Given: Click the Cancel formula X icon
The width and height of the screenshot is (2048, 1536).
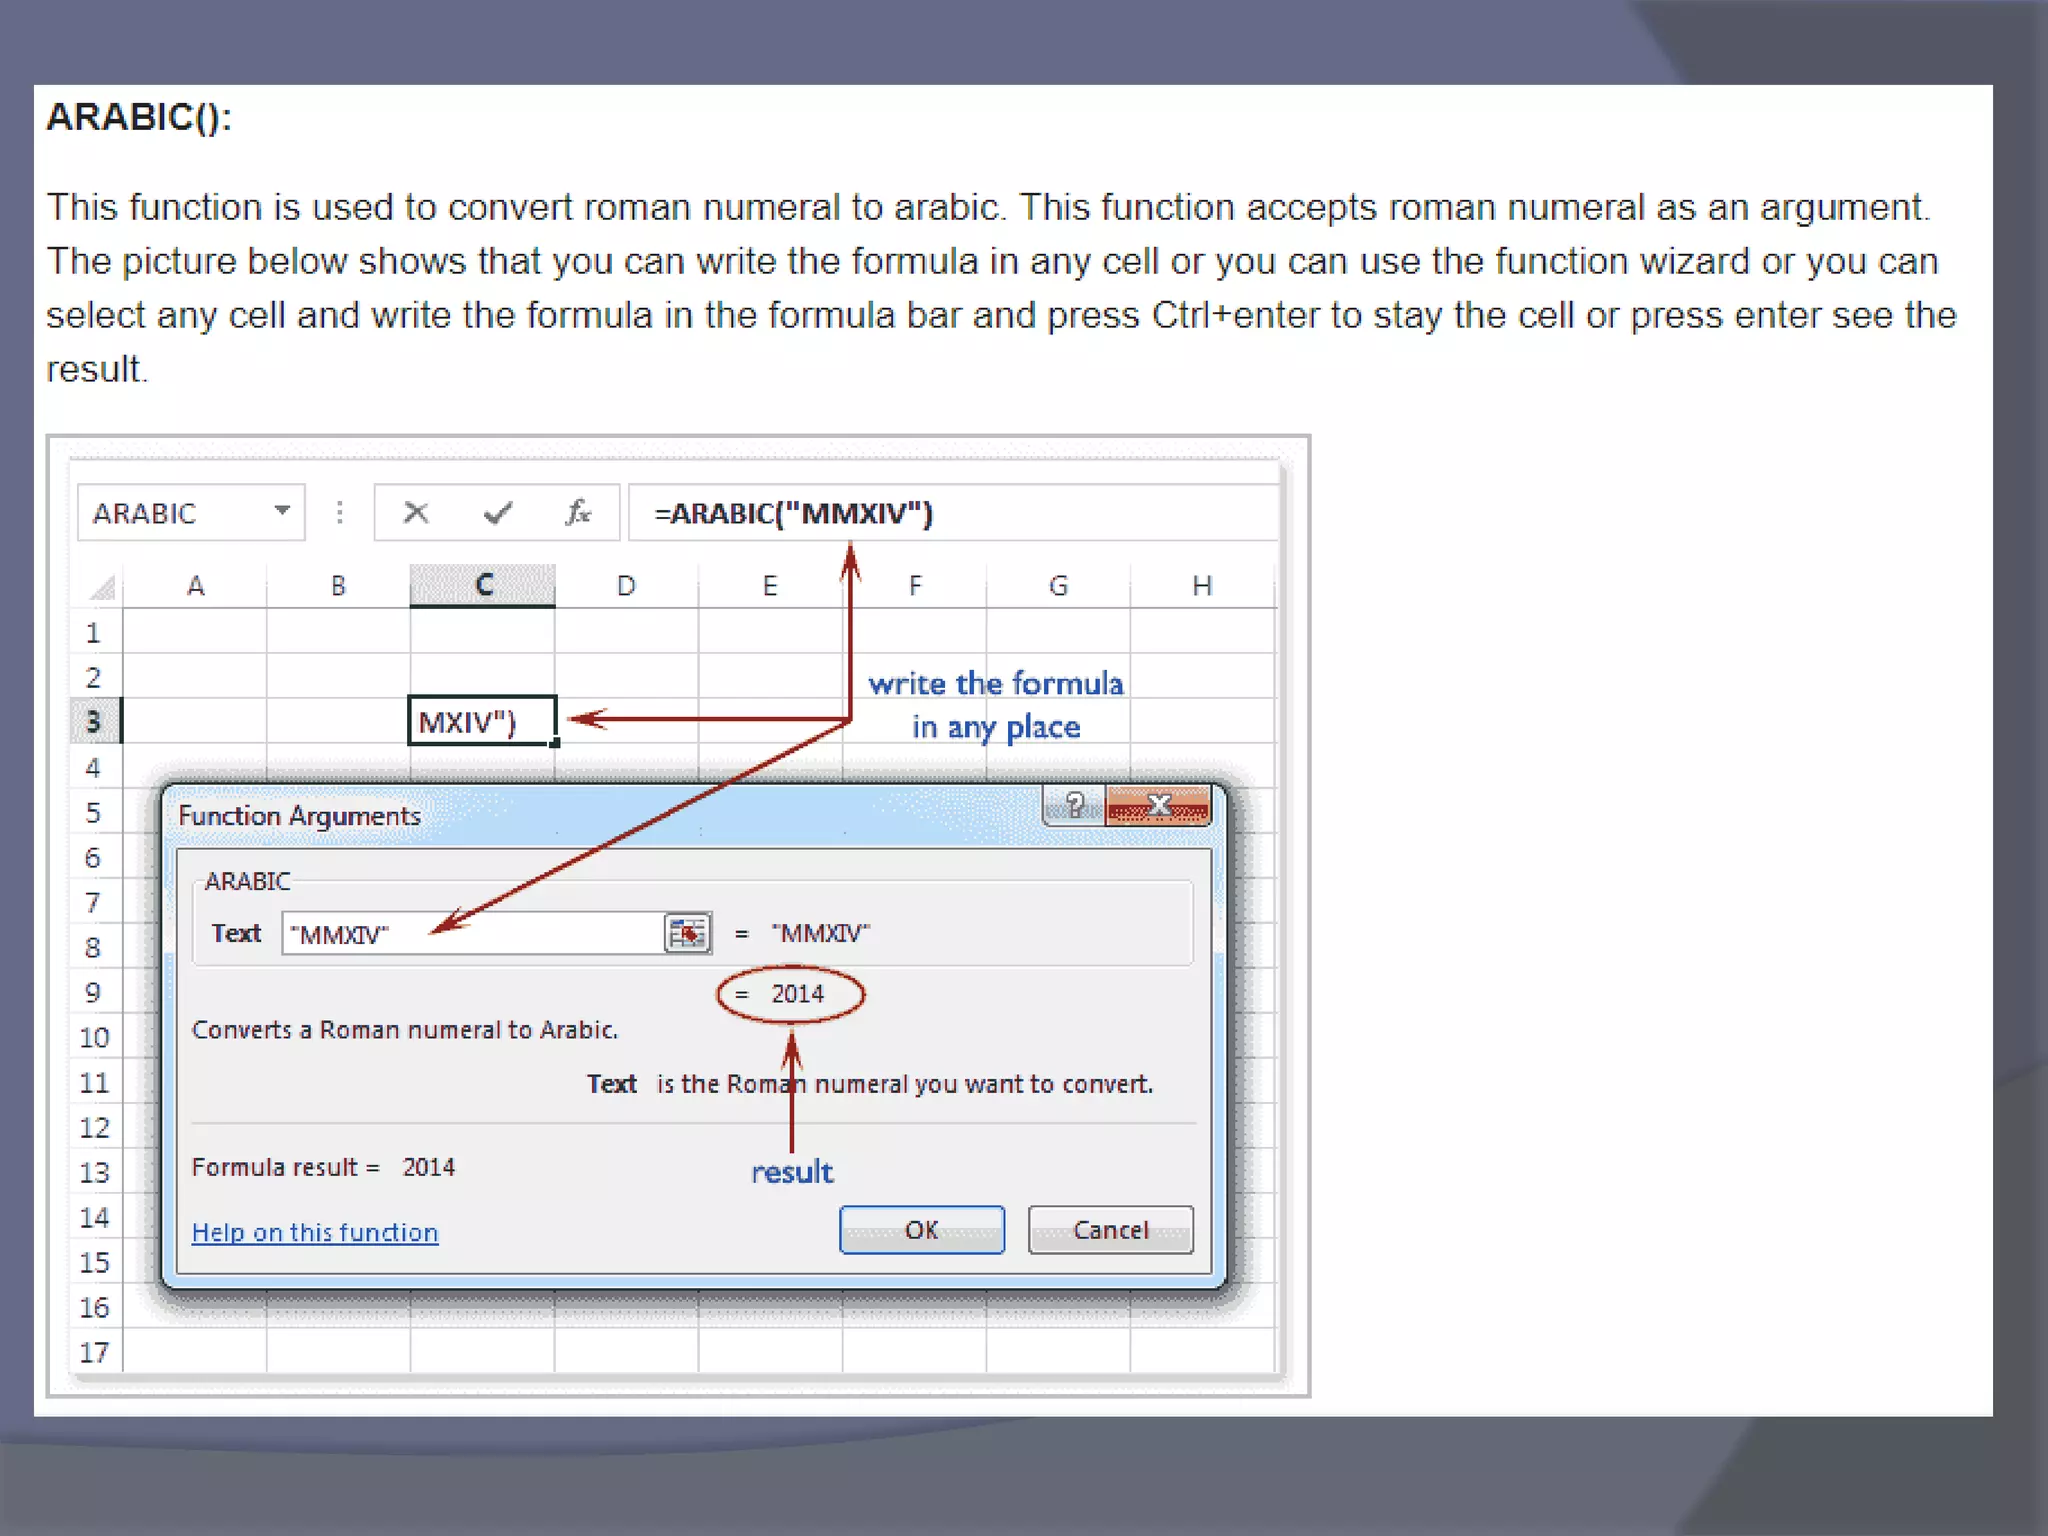Looking at the screenshot, I should [416, 513].
